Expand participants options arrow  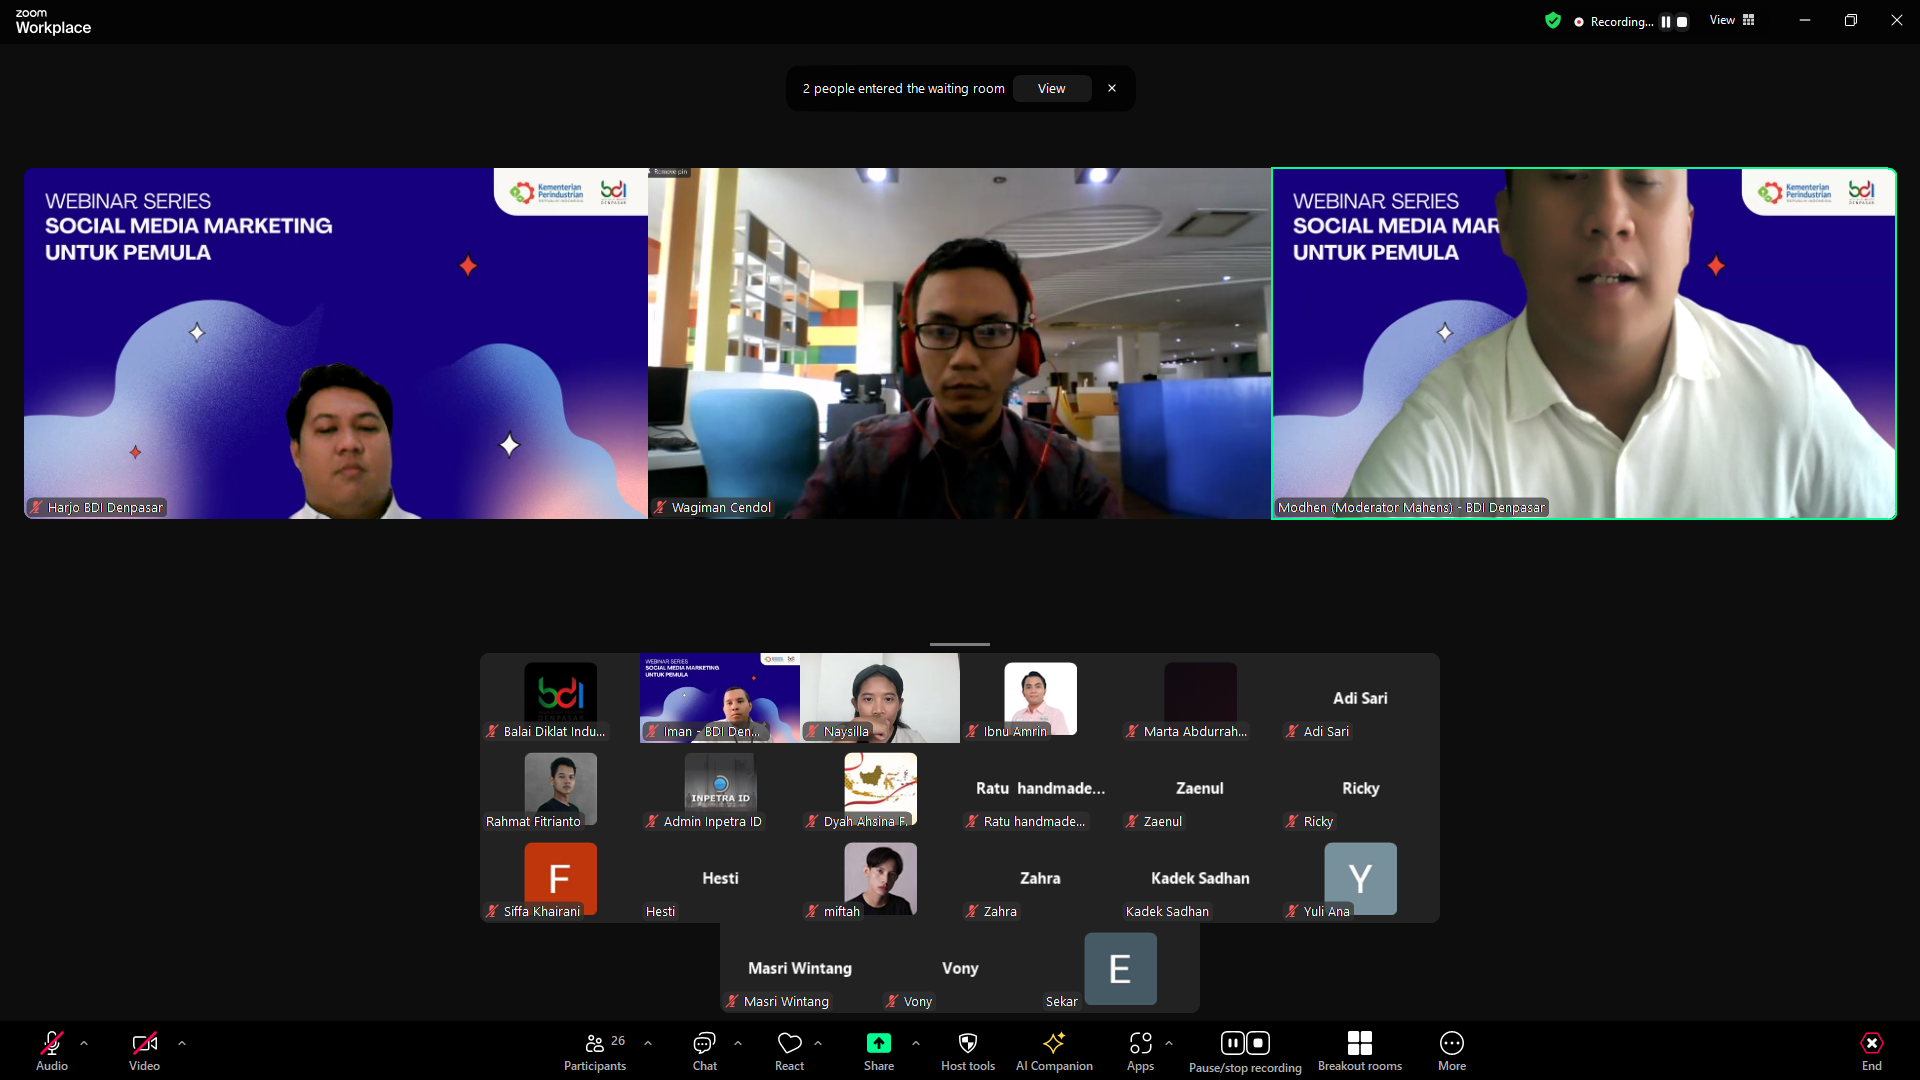click(x=648, y=1043)
